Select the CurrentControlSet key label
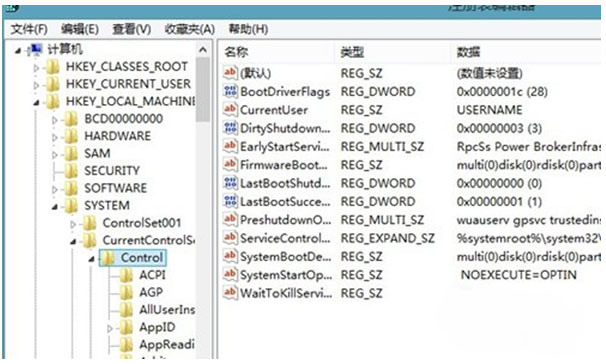606x364 pixels. pyautogui.click(x=148, y=240)
